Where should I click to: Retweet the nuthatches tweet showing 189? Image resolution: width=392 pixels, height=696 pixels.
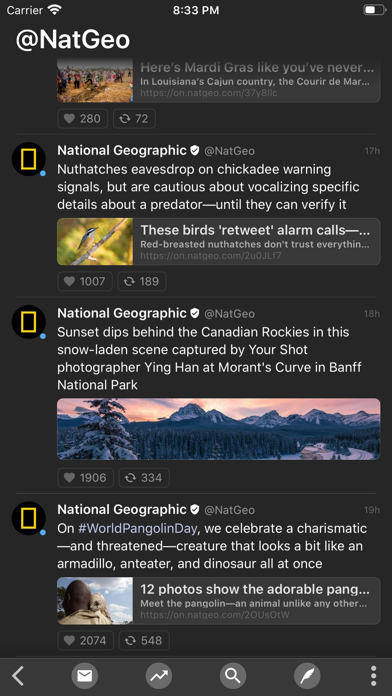coord(142,281)
